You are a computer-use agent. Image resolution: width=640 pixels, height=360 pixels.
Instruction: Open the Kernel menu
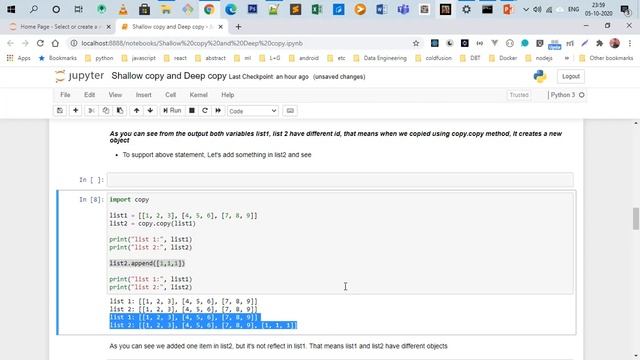point(198,95)
